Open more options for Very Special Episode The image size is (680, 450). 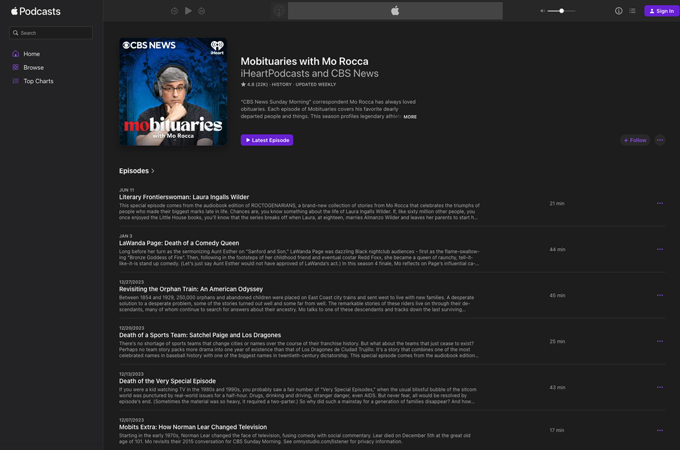click(x=660, y=387)
